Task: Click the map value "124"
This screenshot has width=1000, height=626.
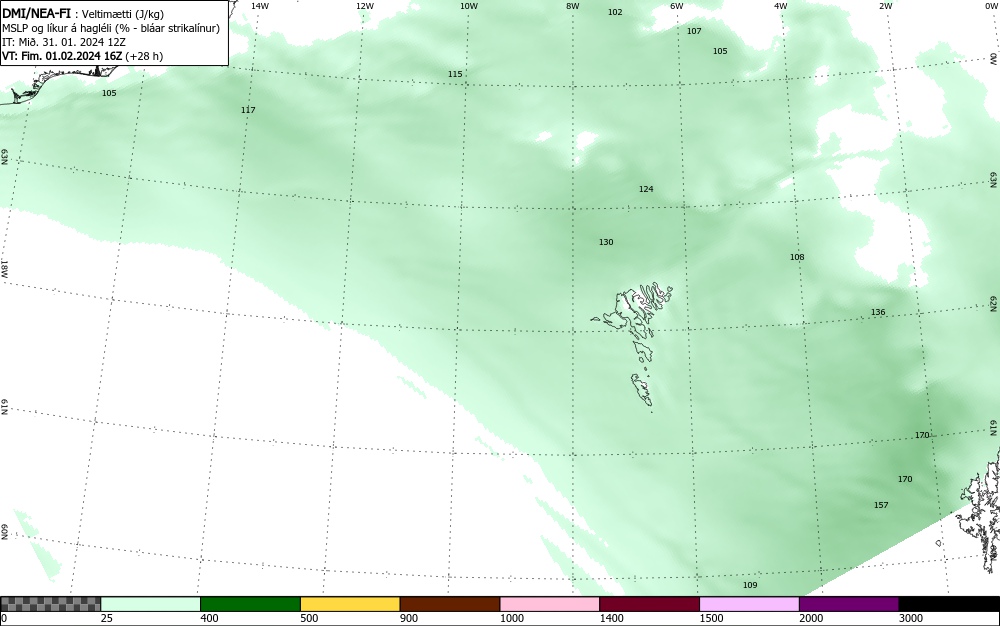Action: pos(646,189)
